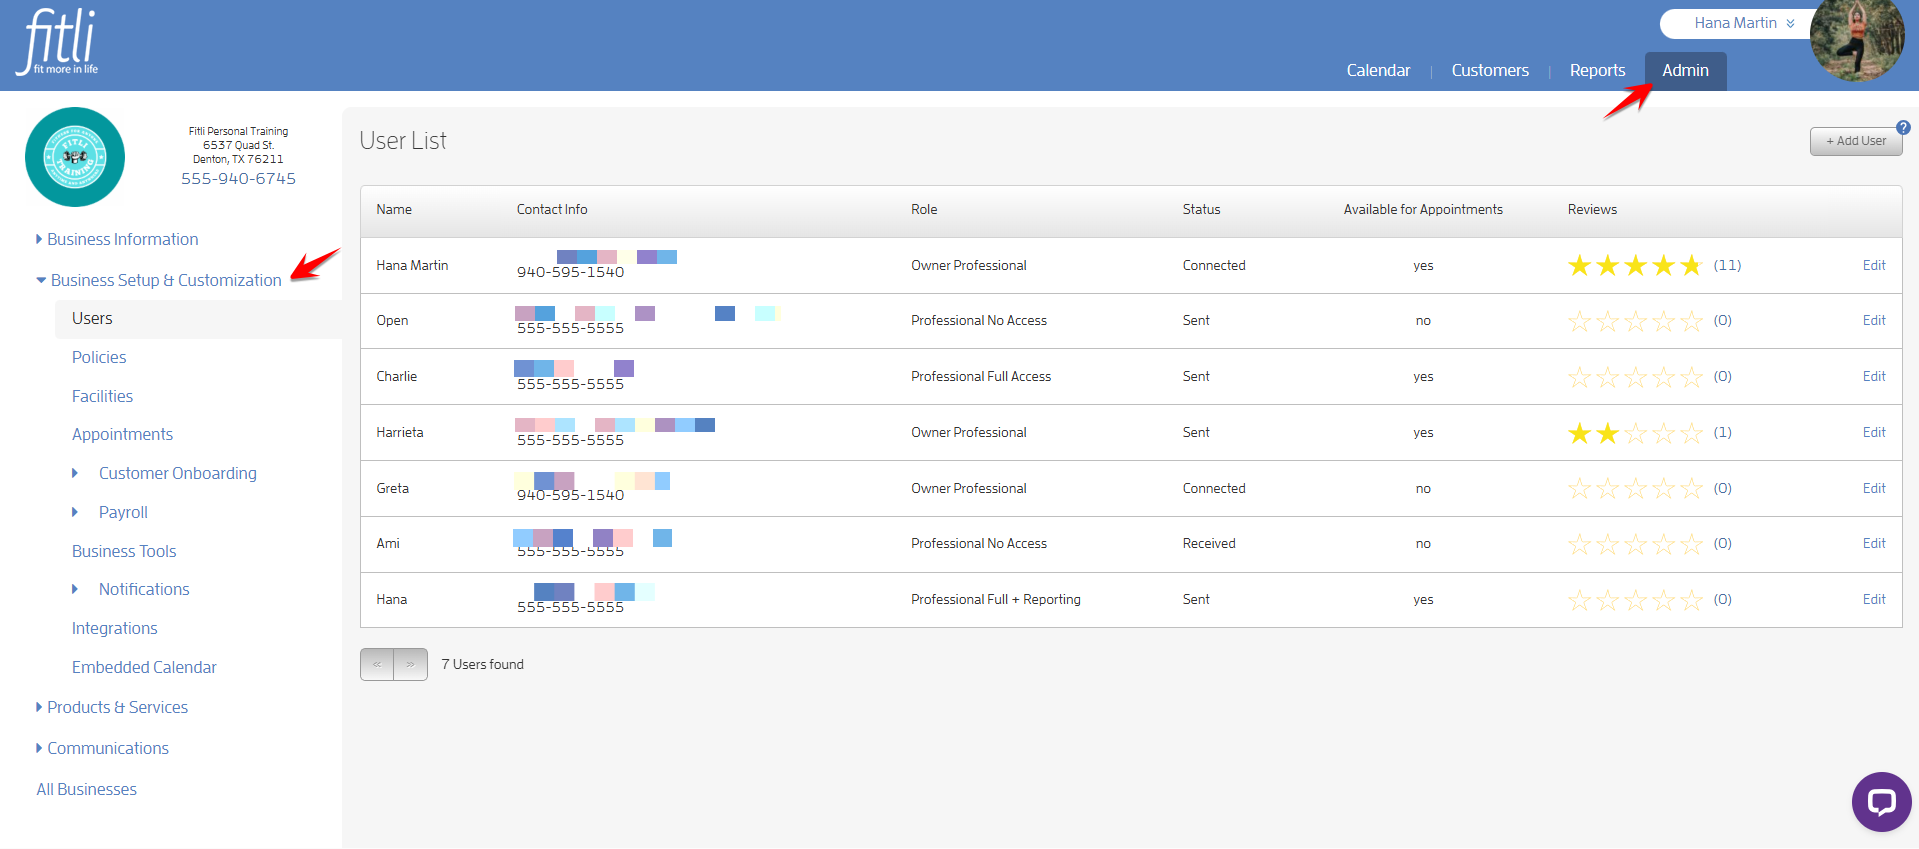Edit the Ami user

click(1874, 543)
